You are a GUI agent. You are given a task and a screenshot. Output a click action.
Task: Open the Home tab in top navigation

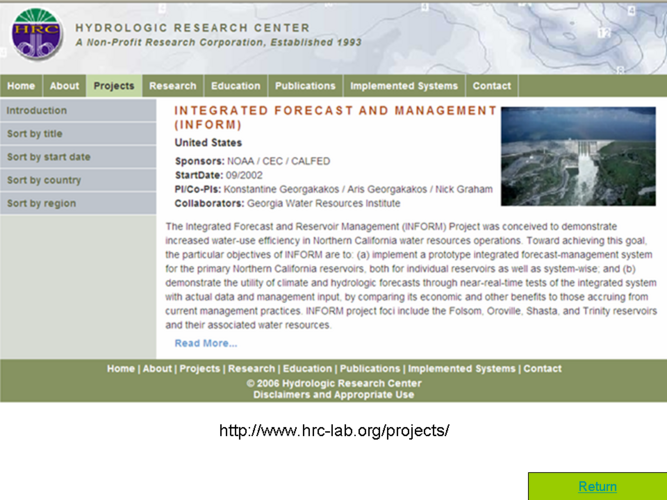click(x=21, y=86)
